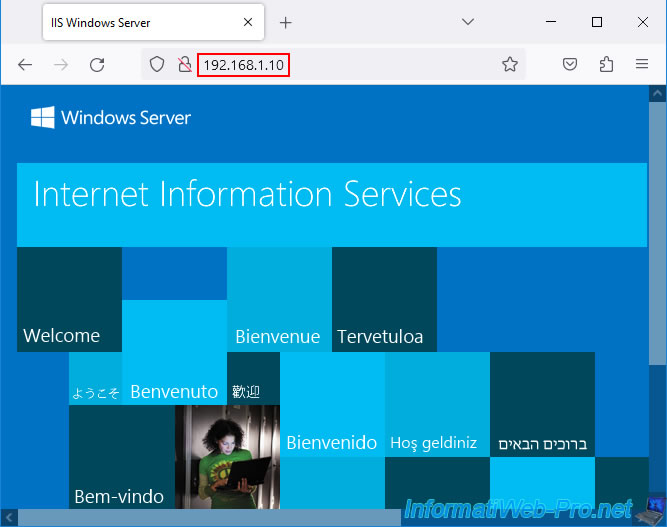
Task: Click the vertical scrollbar thumb
Action: coord(657,233)
